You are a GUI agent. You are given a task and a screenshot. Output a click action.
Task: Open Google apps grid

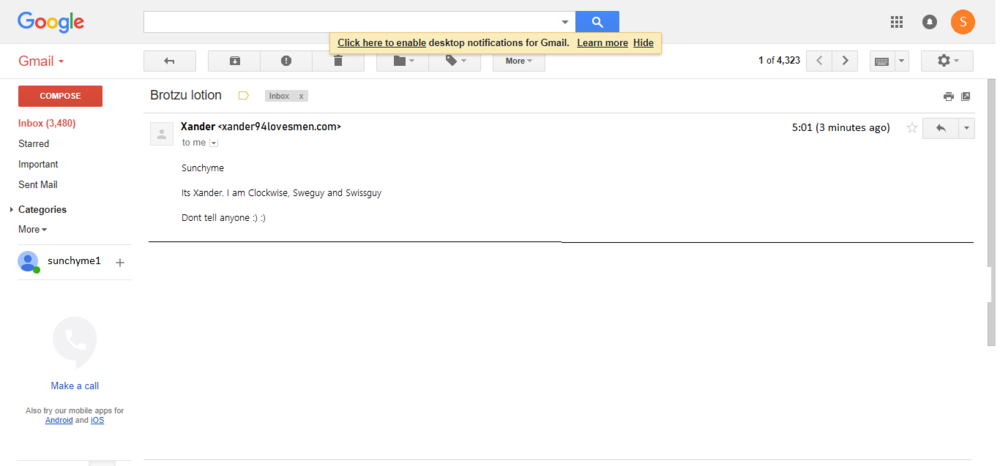coord(896,21)
